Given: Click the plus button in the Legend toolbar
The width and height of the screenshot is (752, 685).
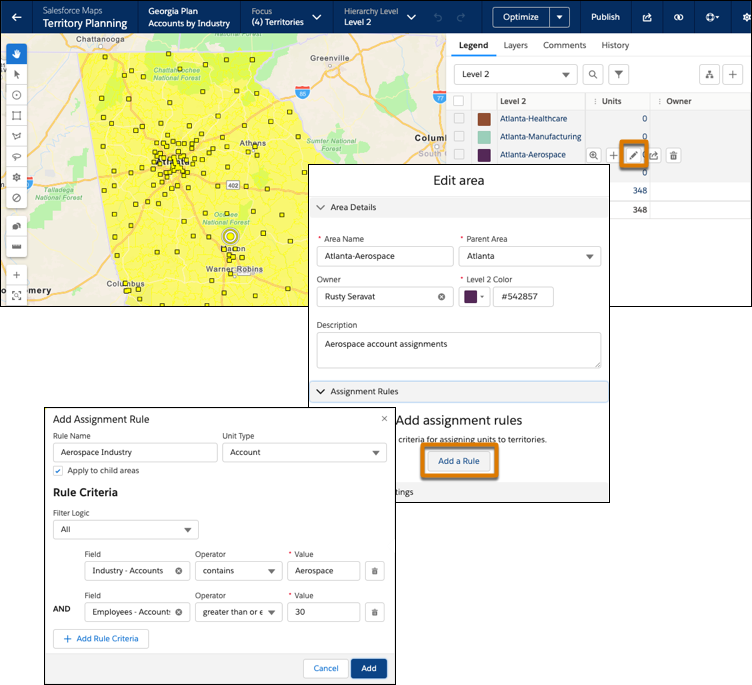Looking at the screenshot, I should click(732, 74).
